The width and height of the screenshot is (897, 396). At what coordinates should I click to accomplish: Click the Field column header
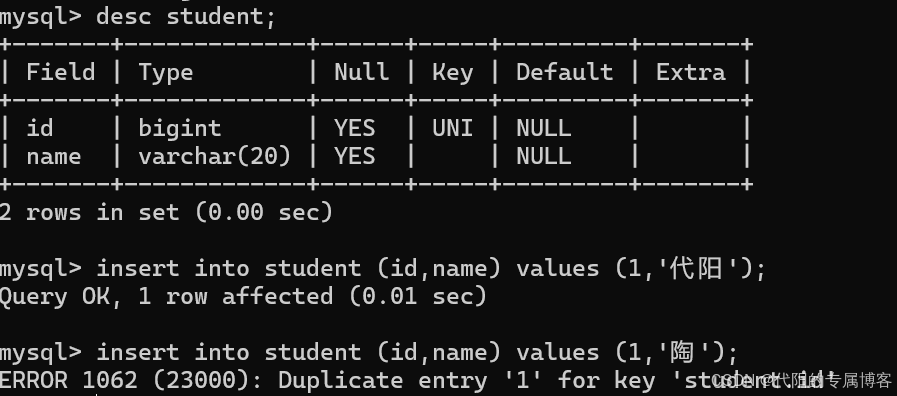[61, 72]
